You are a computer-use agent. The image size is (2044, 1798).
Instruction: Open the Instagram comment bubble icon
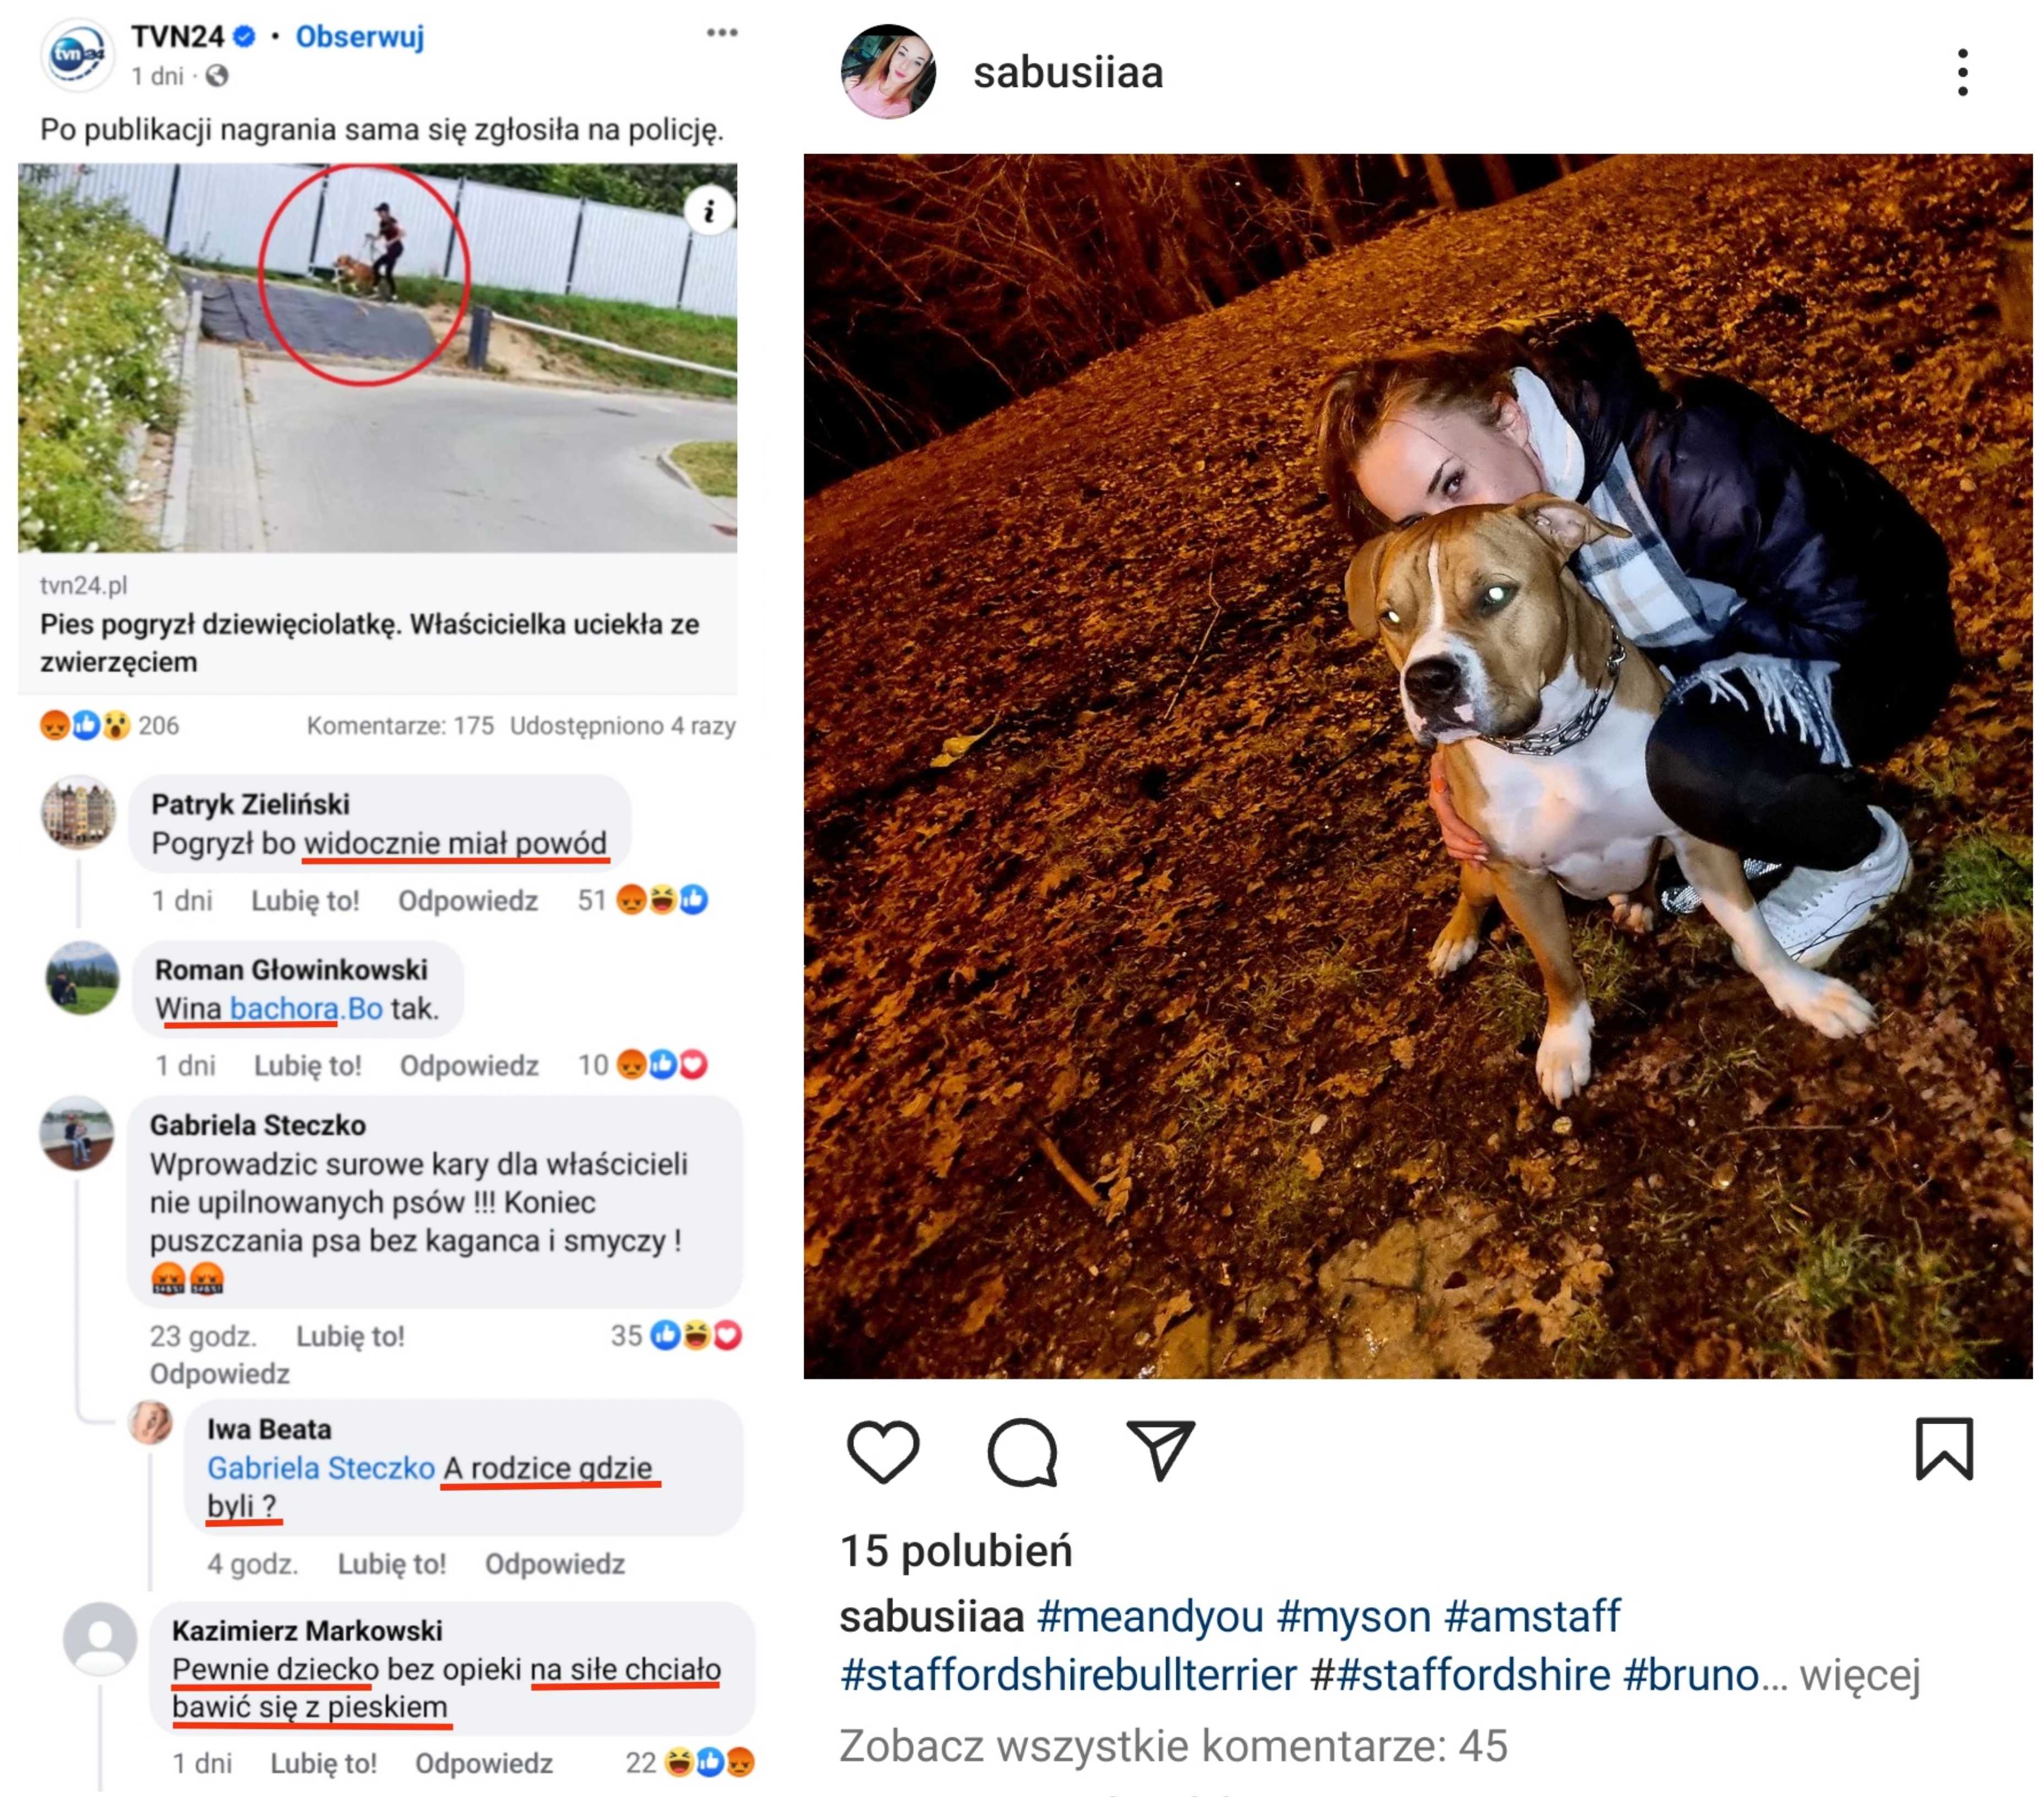1022,1451
